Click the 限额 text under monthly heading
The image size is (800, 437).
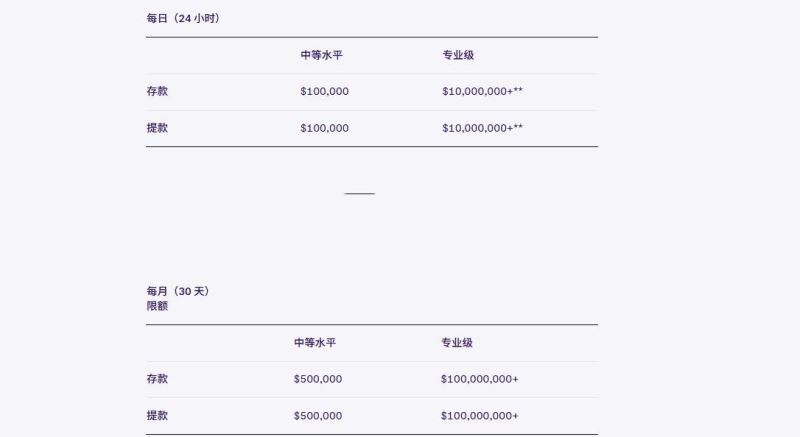pos(157,306)
